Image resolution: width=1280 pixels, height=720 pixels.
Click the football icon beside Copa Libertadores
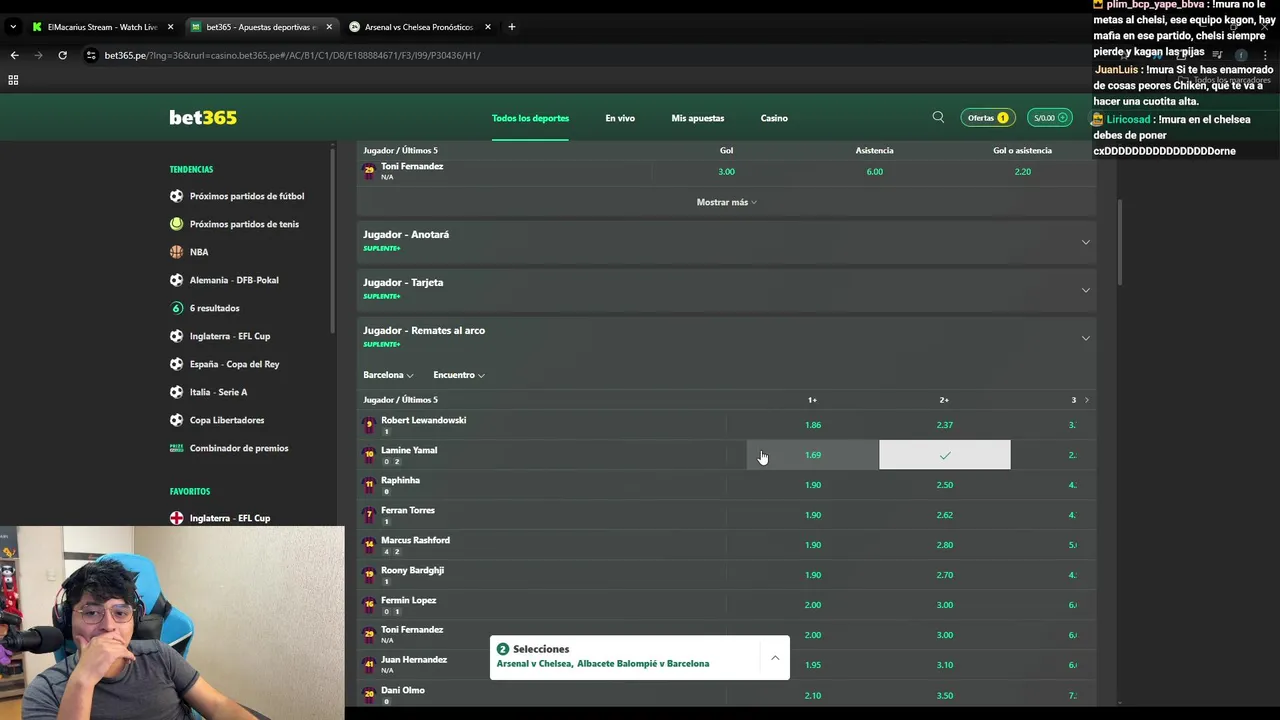pyautogui.click(x=177, y=420)
